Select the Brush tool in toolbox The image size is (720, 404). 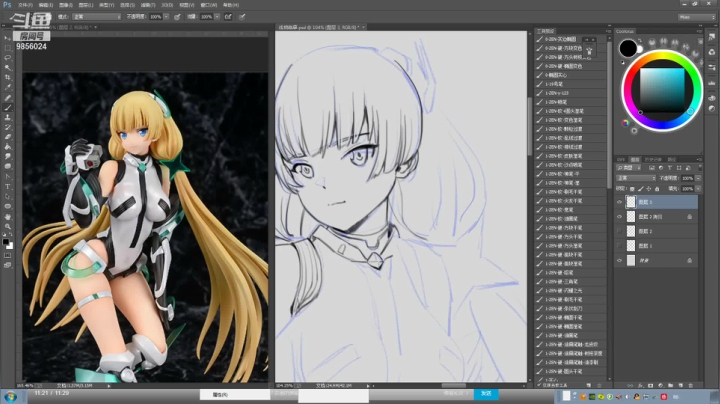pos(7,107)
